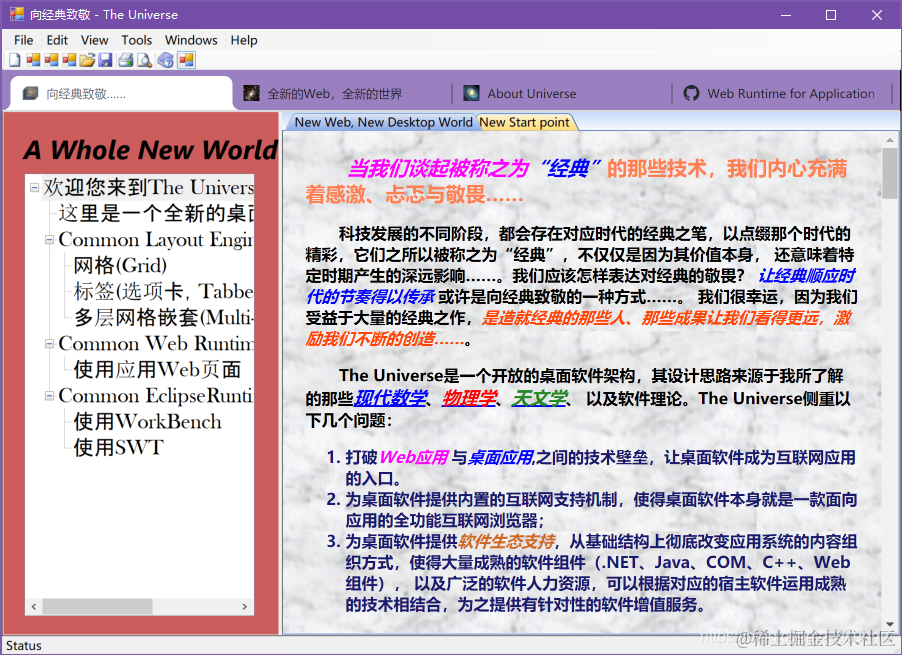Click the tree's horizontal scrollbar thumb
Image resolution: width=902 pixels, height=655 pixels.
[x=97, y=607]
